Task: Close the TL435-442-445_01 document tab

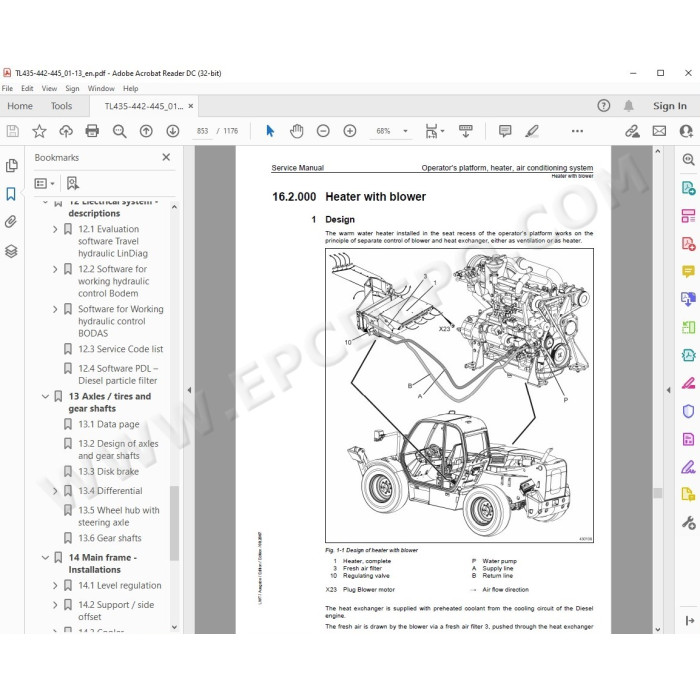Action: [191, 106]
